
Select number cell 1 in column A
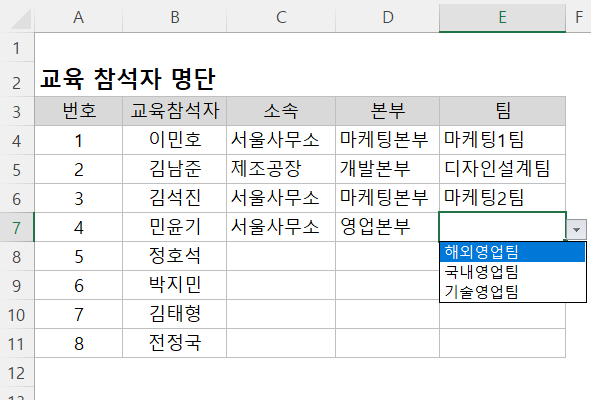pyautogui.click(x=78, y=140)
